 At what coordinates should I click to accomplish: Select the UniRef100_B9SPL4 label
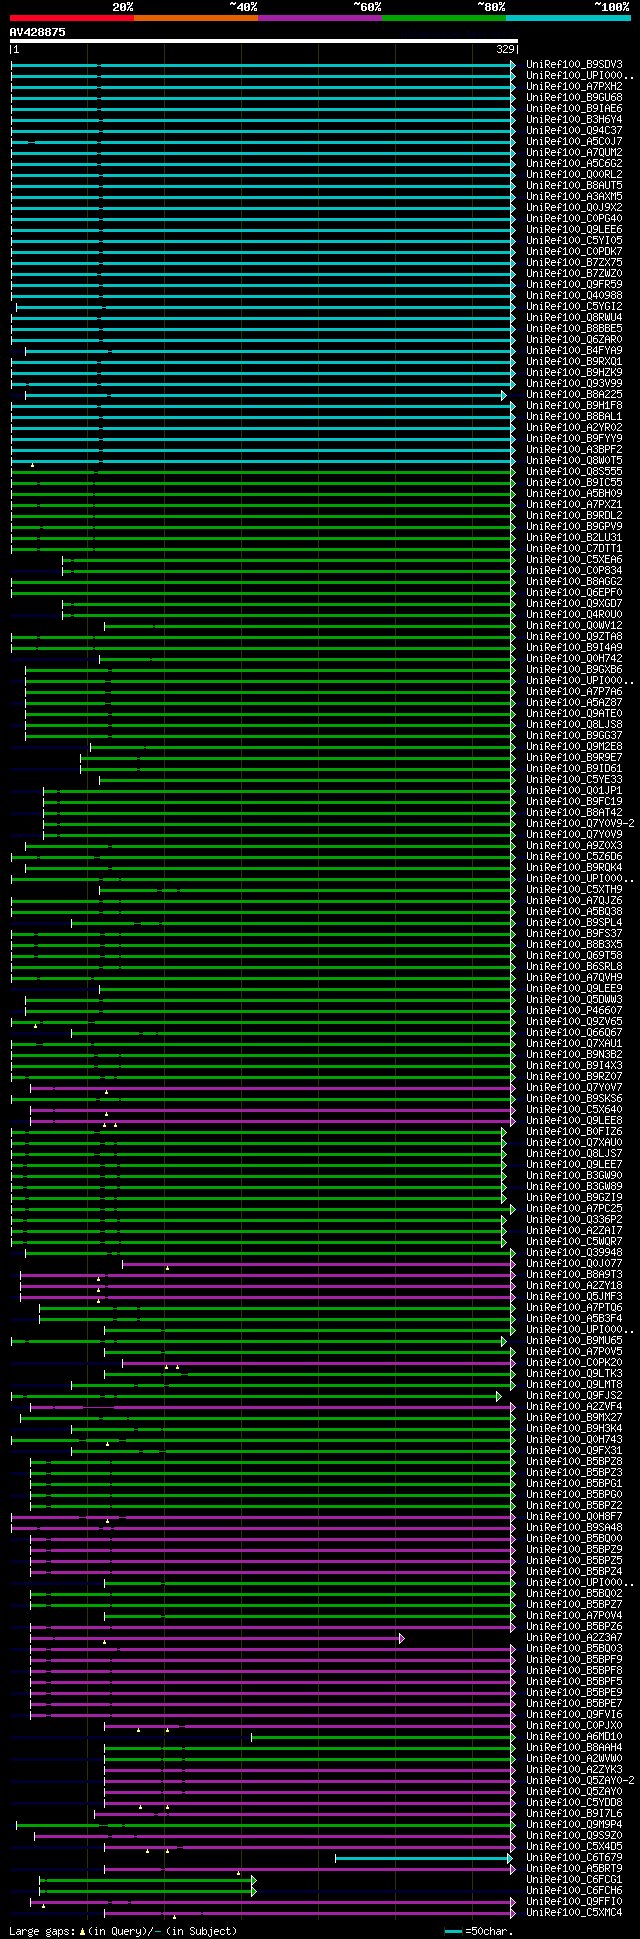point(574,922)
